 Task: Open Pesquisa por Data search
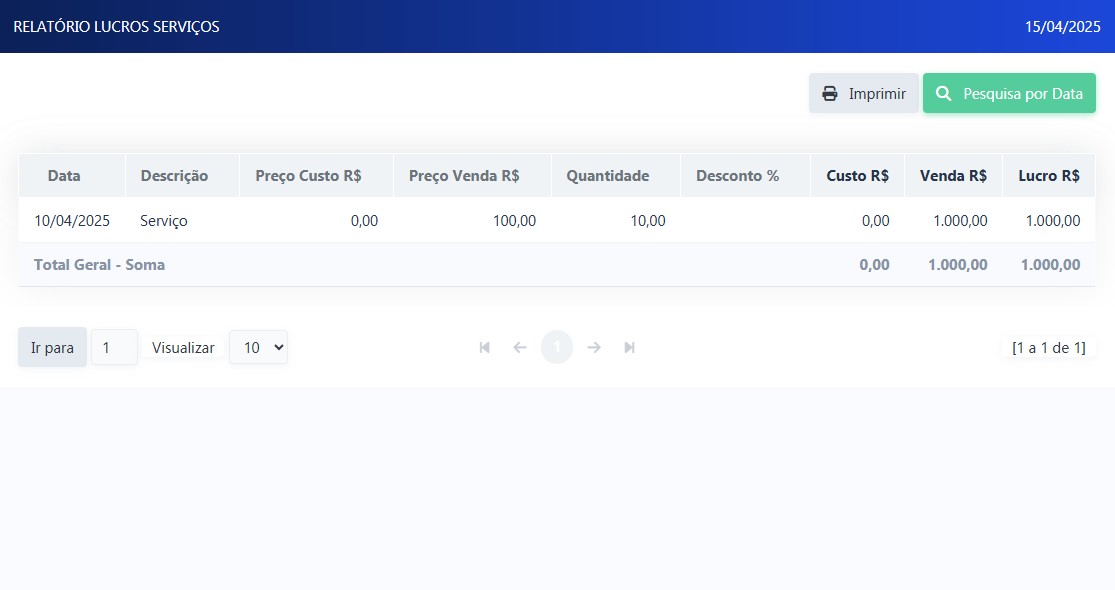point(1009,93)
